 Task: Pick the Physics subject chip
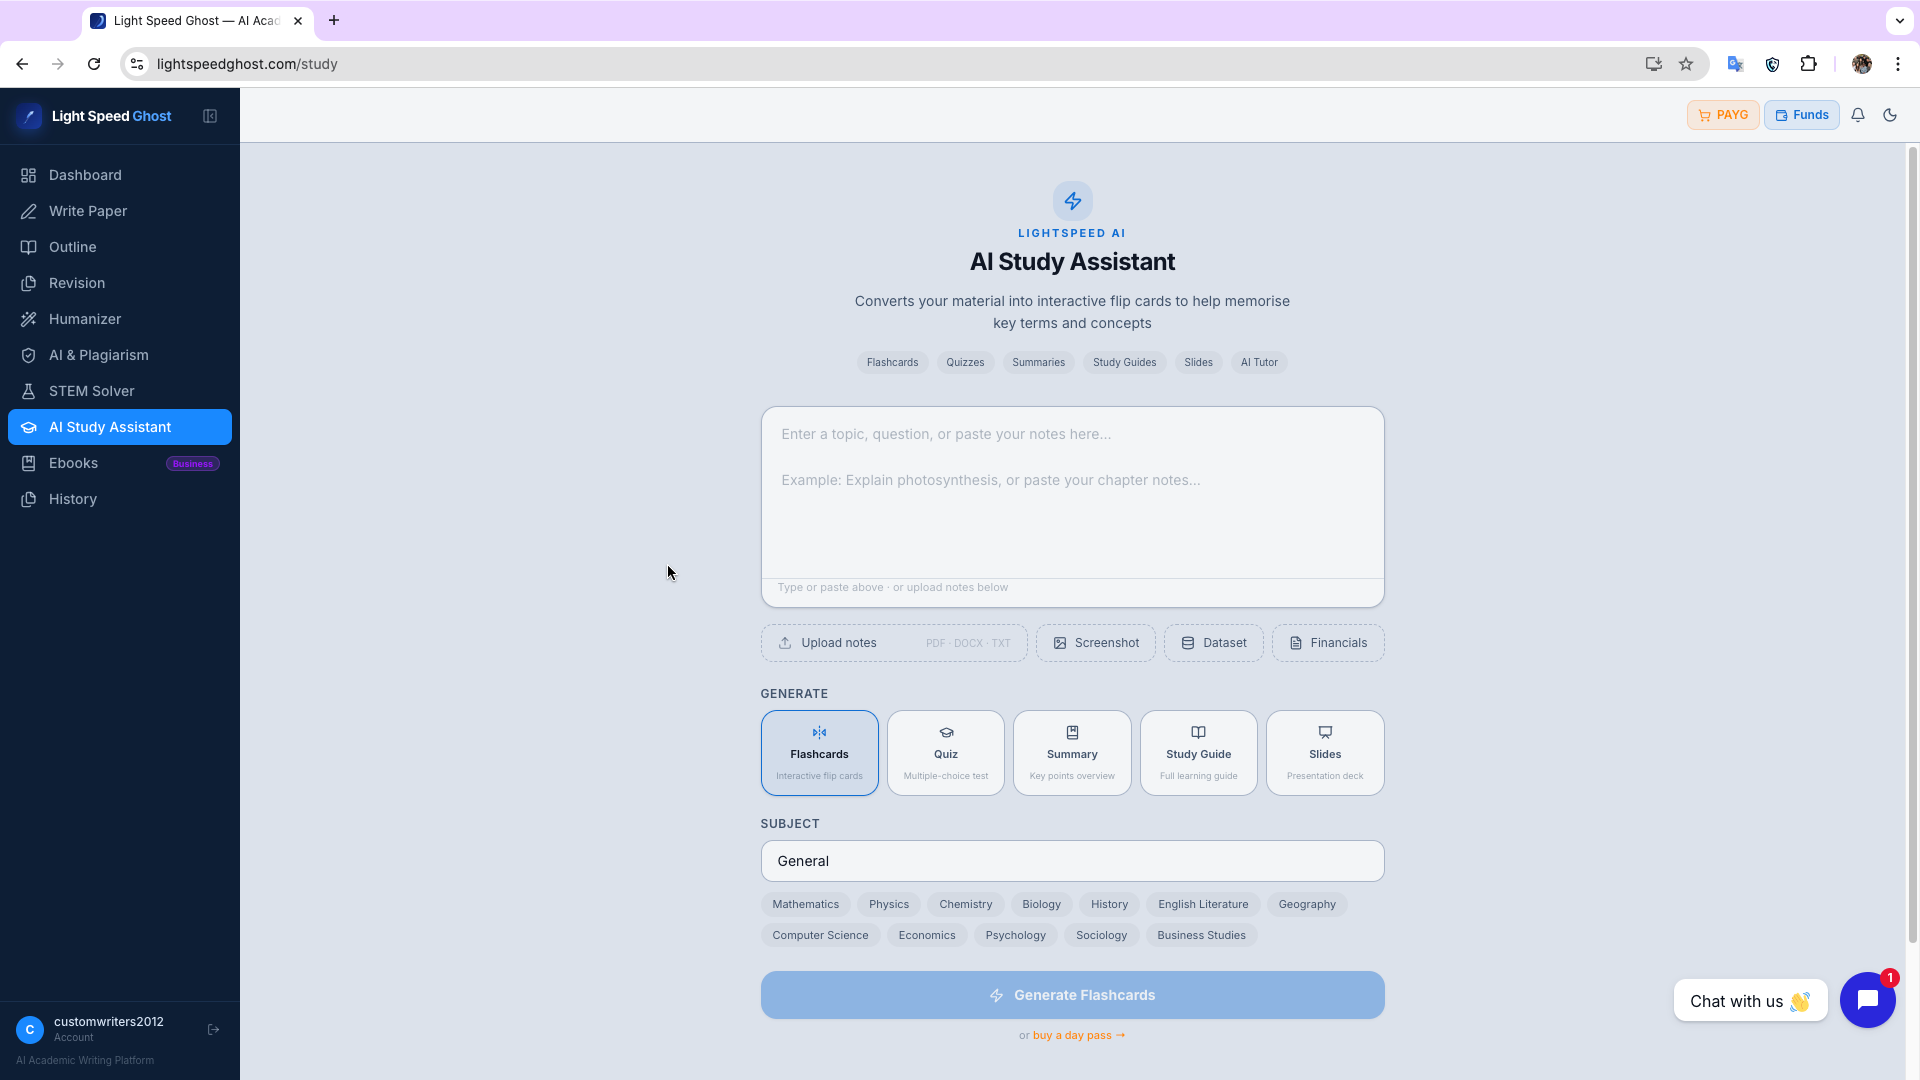[889, 904]
